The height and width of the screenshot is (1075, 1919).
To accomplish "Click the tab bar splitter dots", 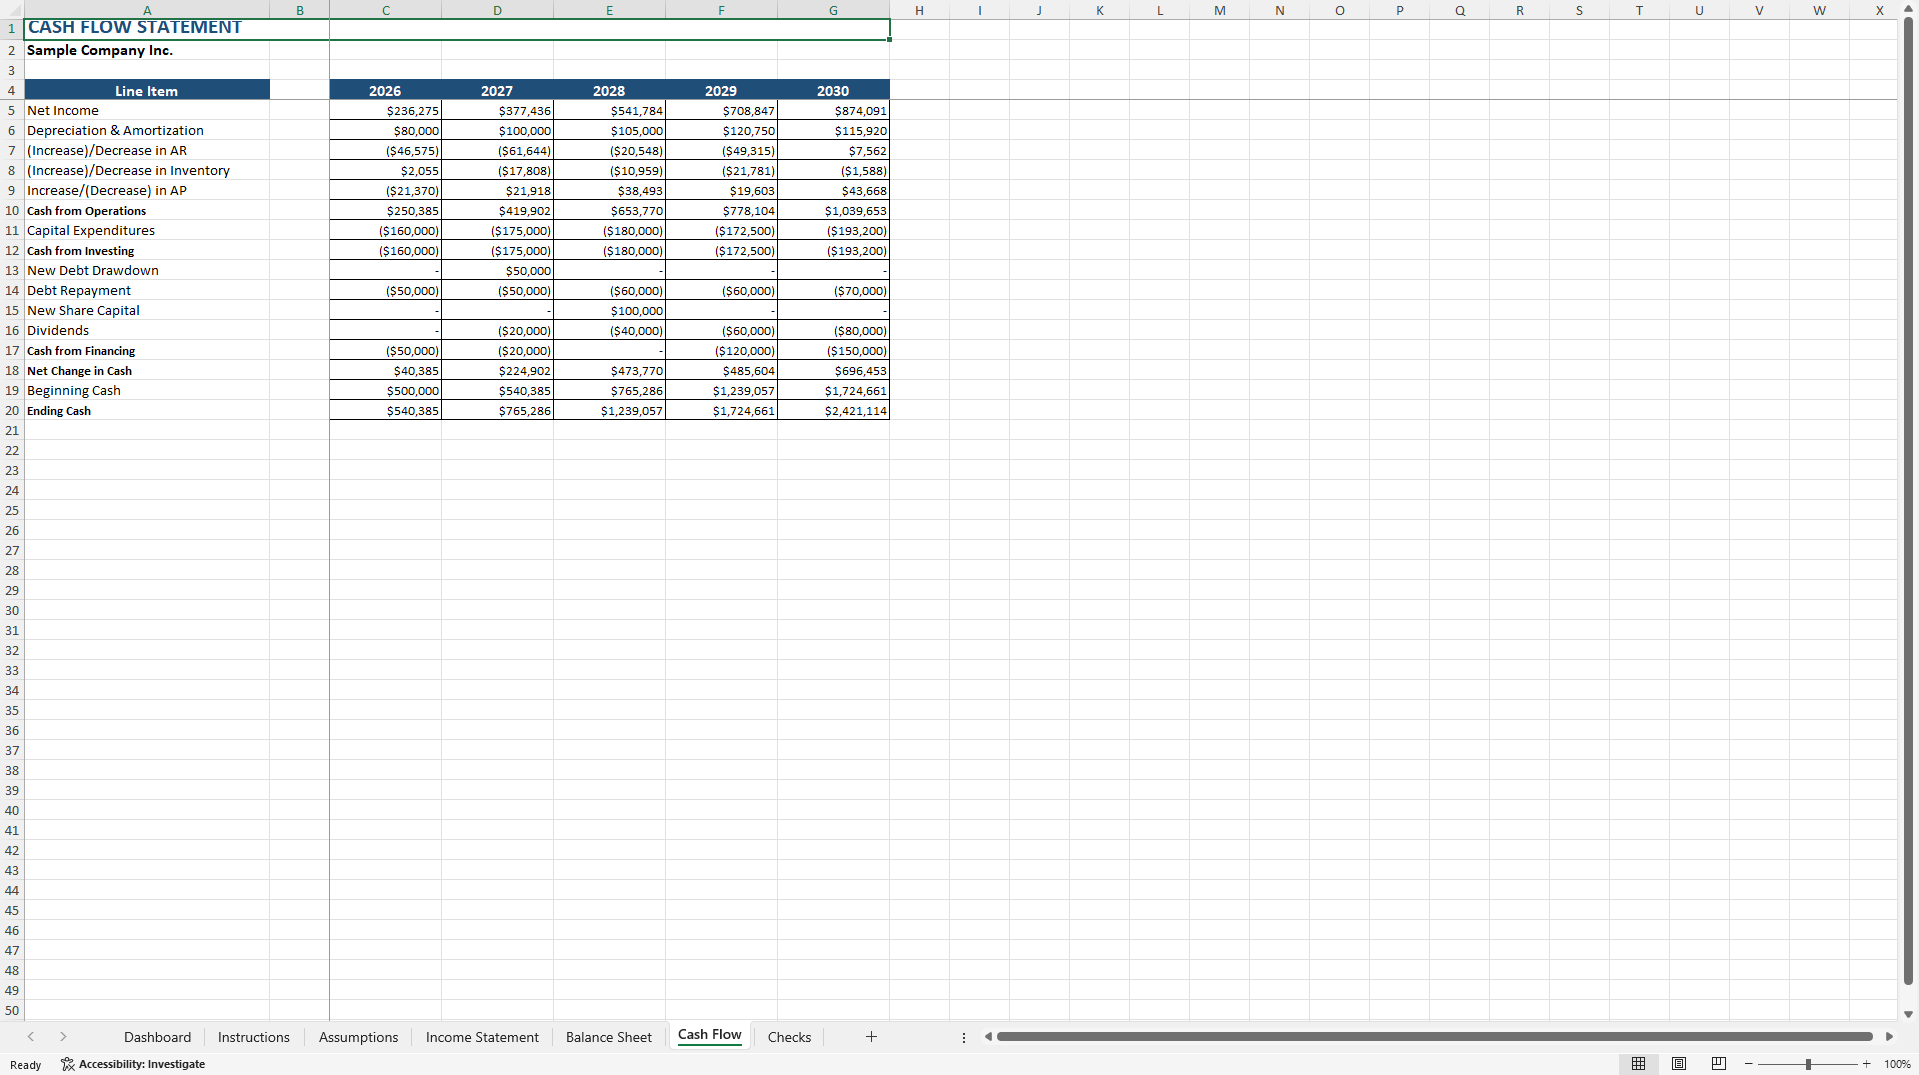I will pos(964,1037).
